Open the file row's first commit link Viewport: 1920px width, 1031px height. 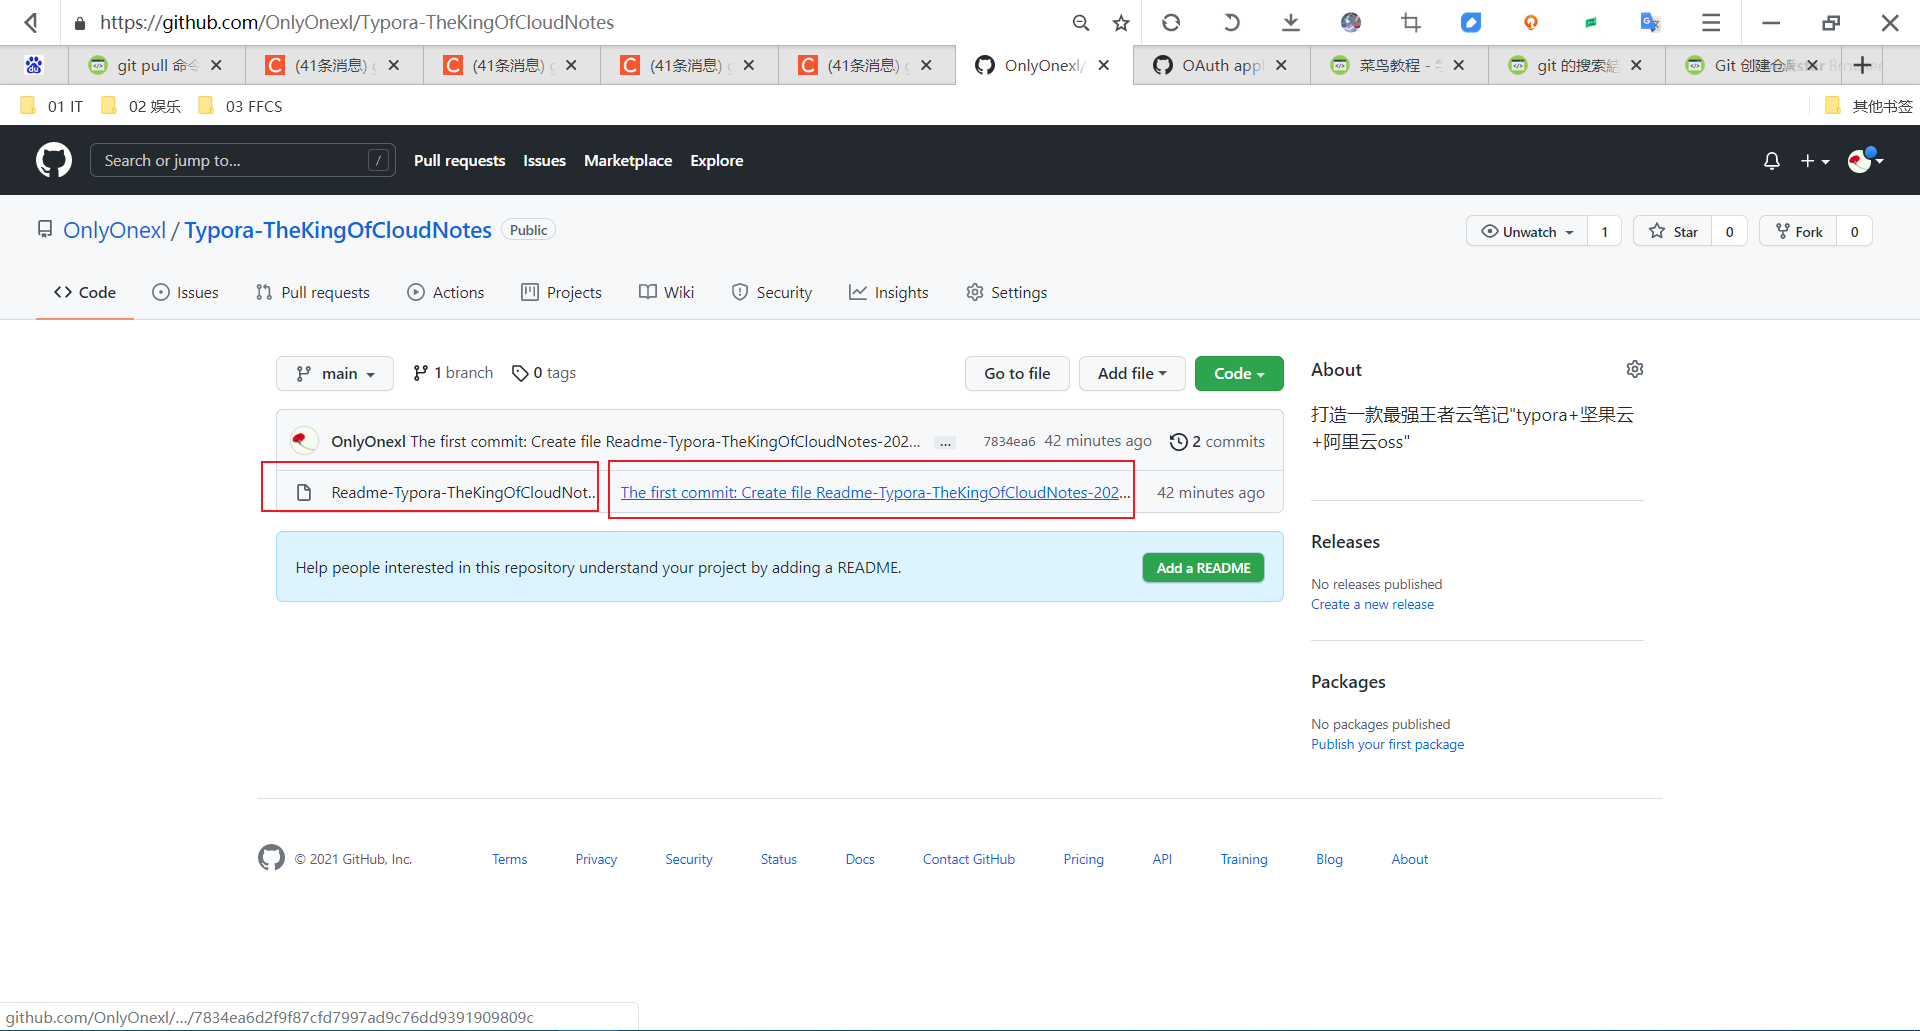[x=875, y=492]
